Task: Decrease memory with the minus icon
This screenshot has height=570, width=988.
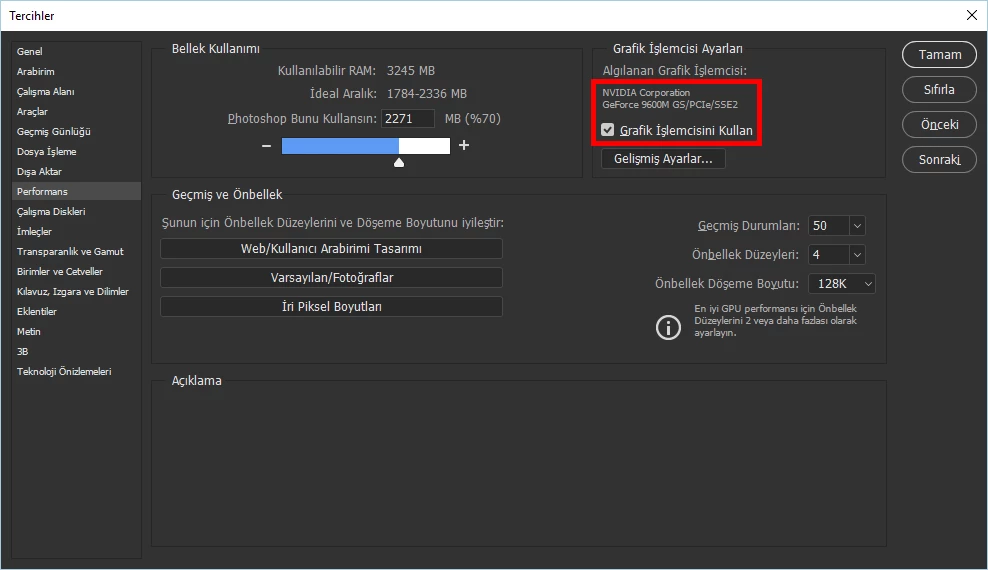Action: click(267, 145)
